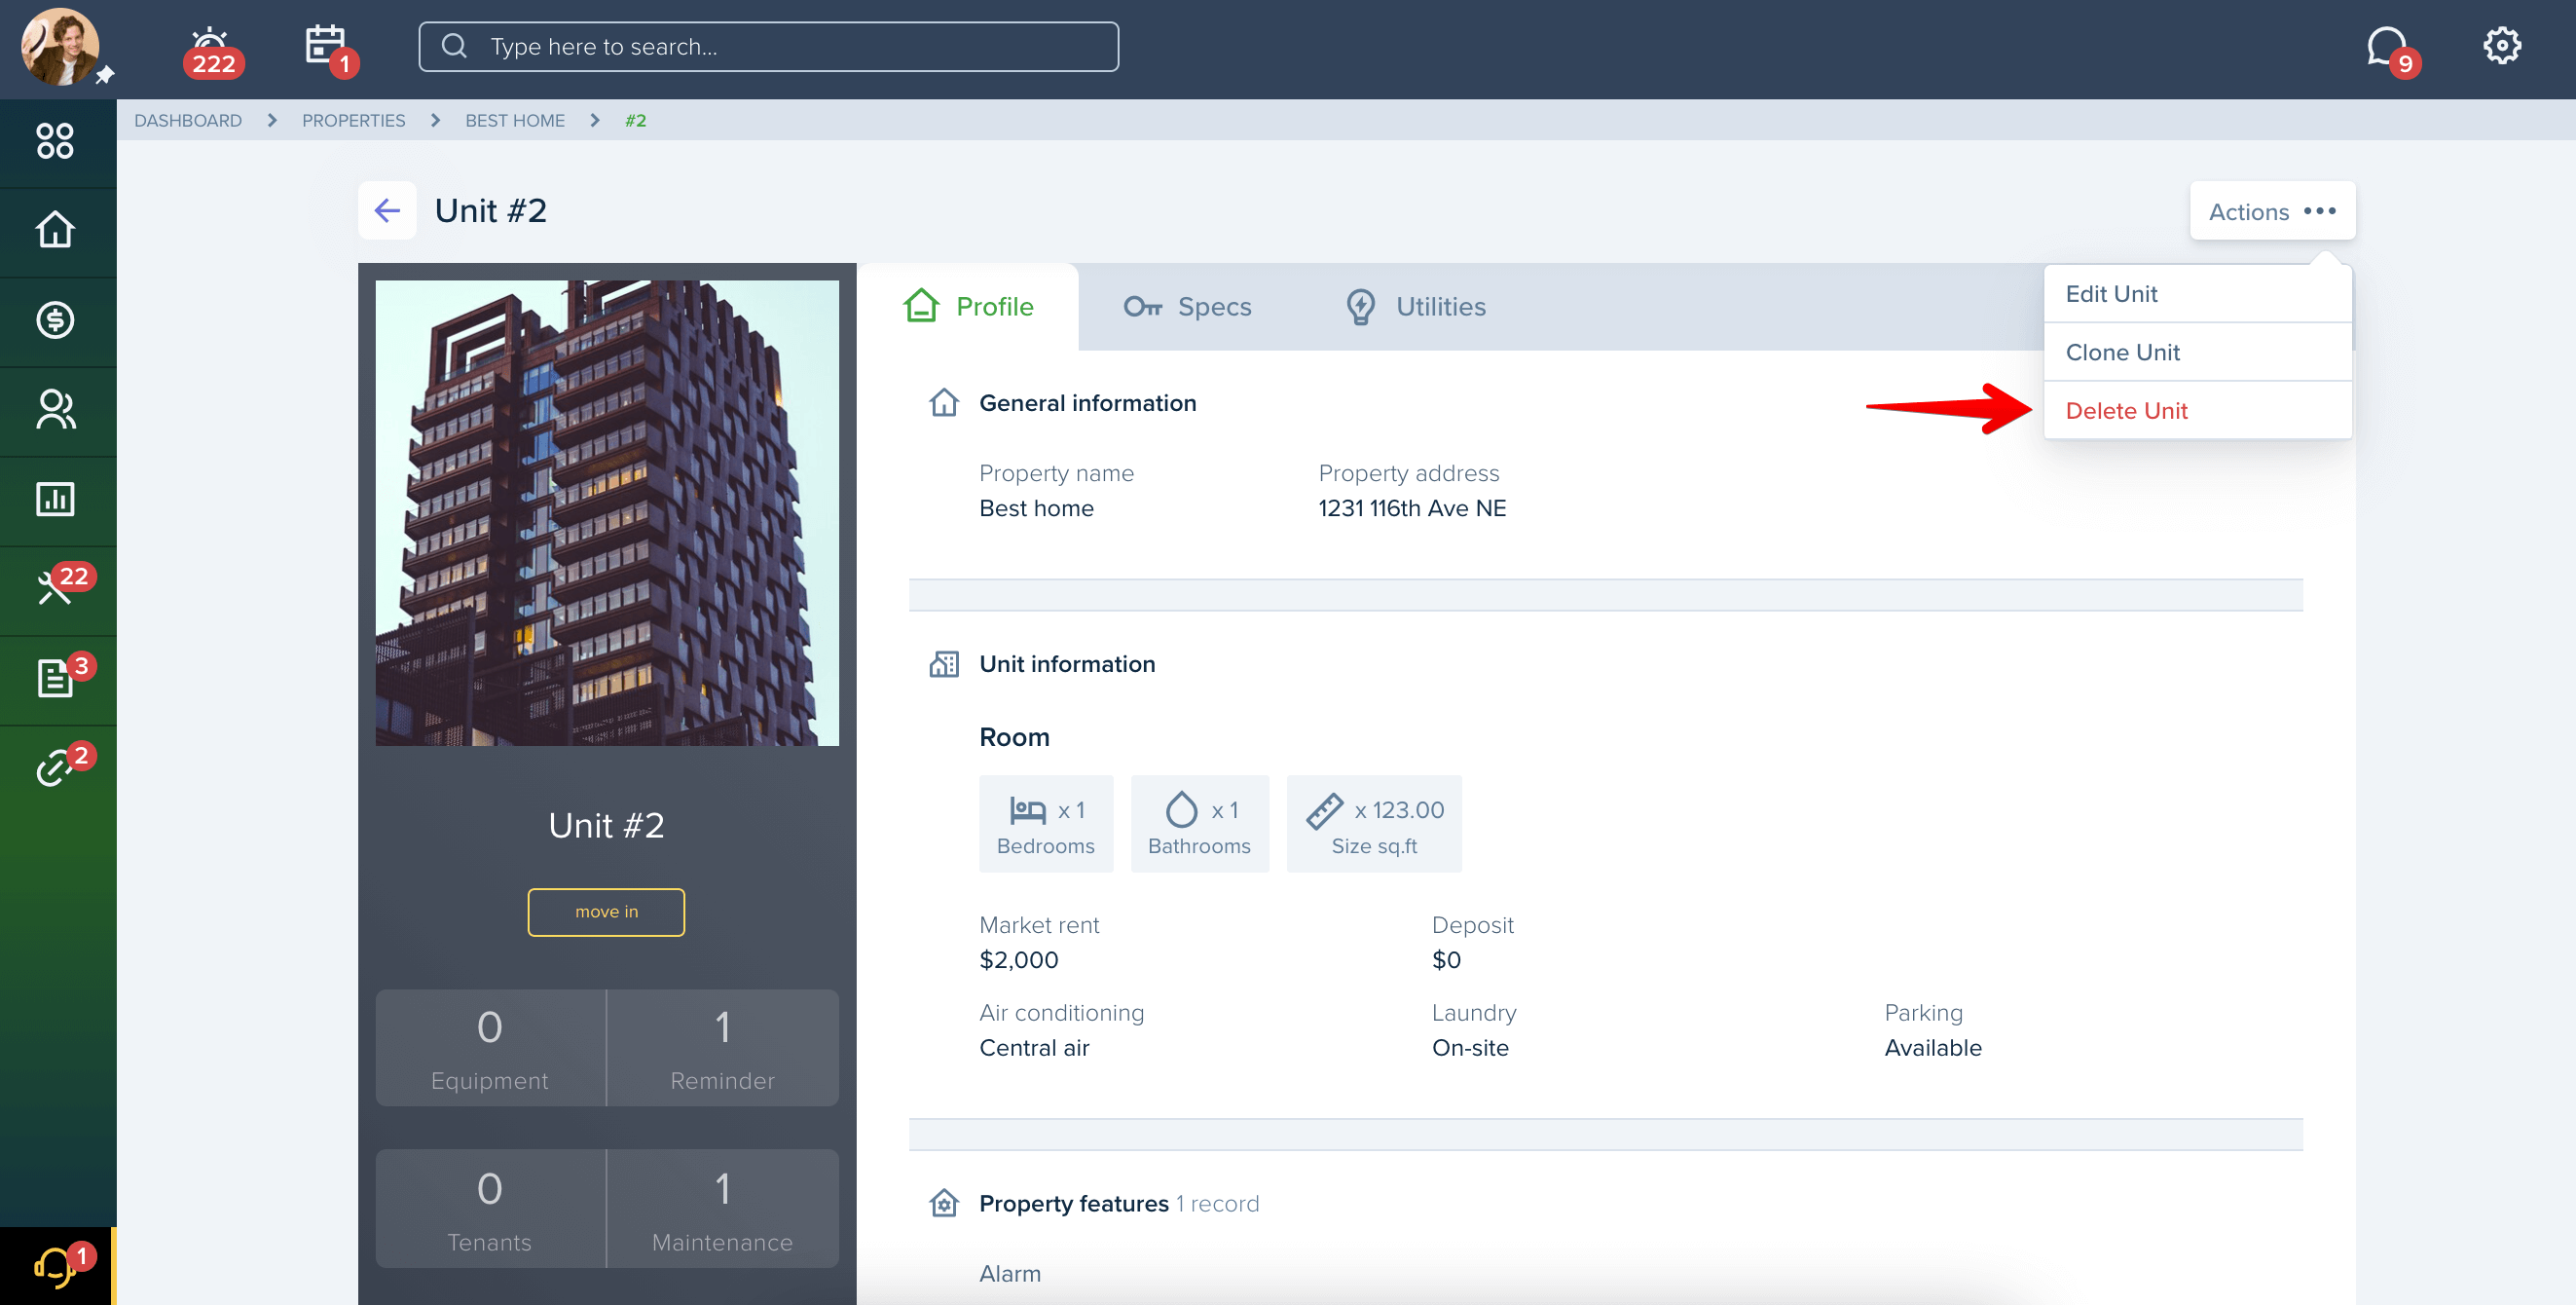Click the '1231 116th Ave NE' address
The height and width of the screenshot is (1305, 2576).
point(1412,508)
